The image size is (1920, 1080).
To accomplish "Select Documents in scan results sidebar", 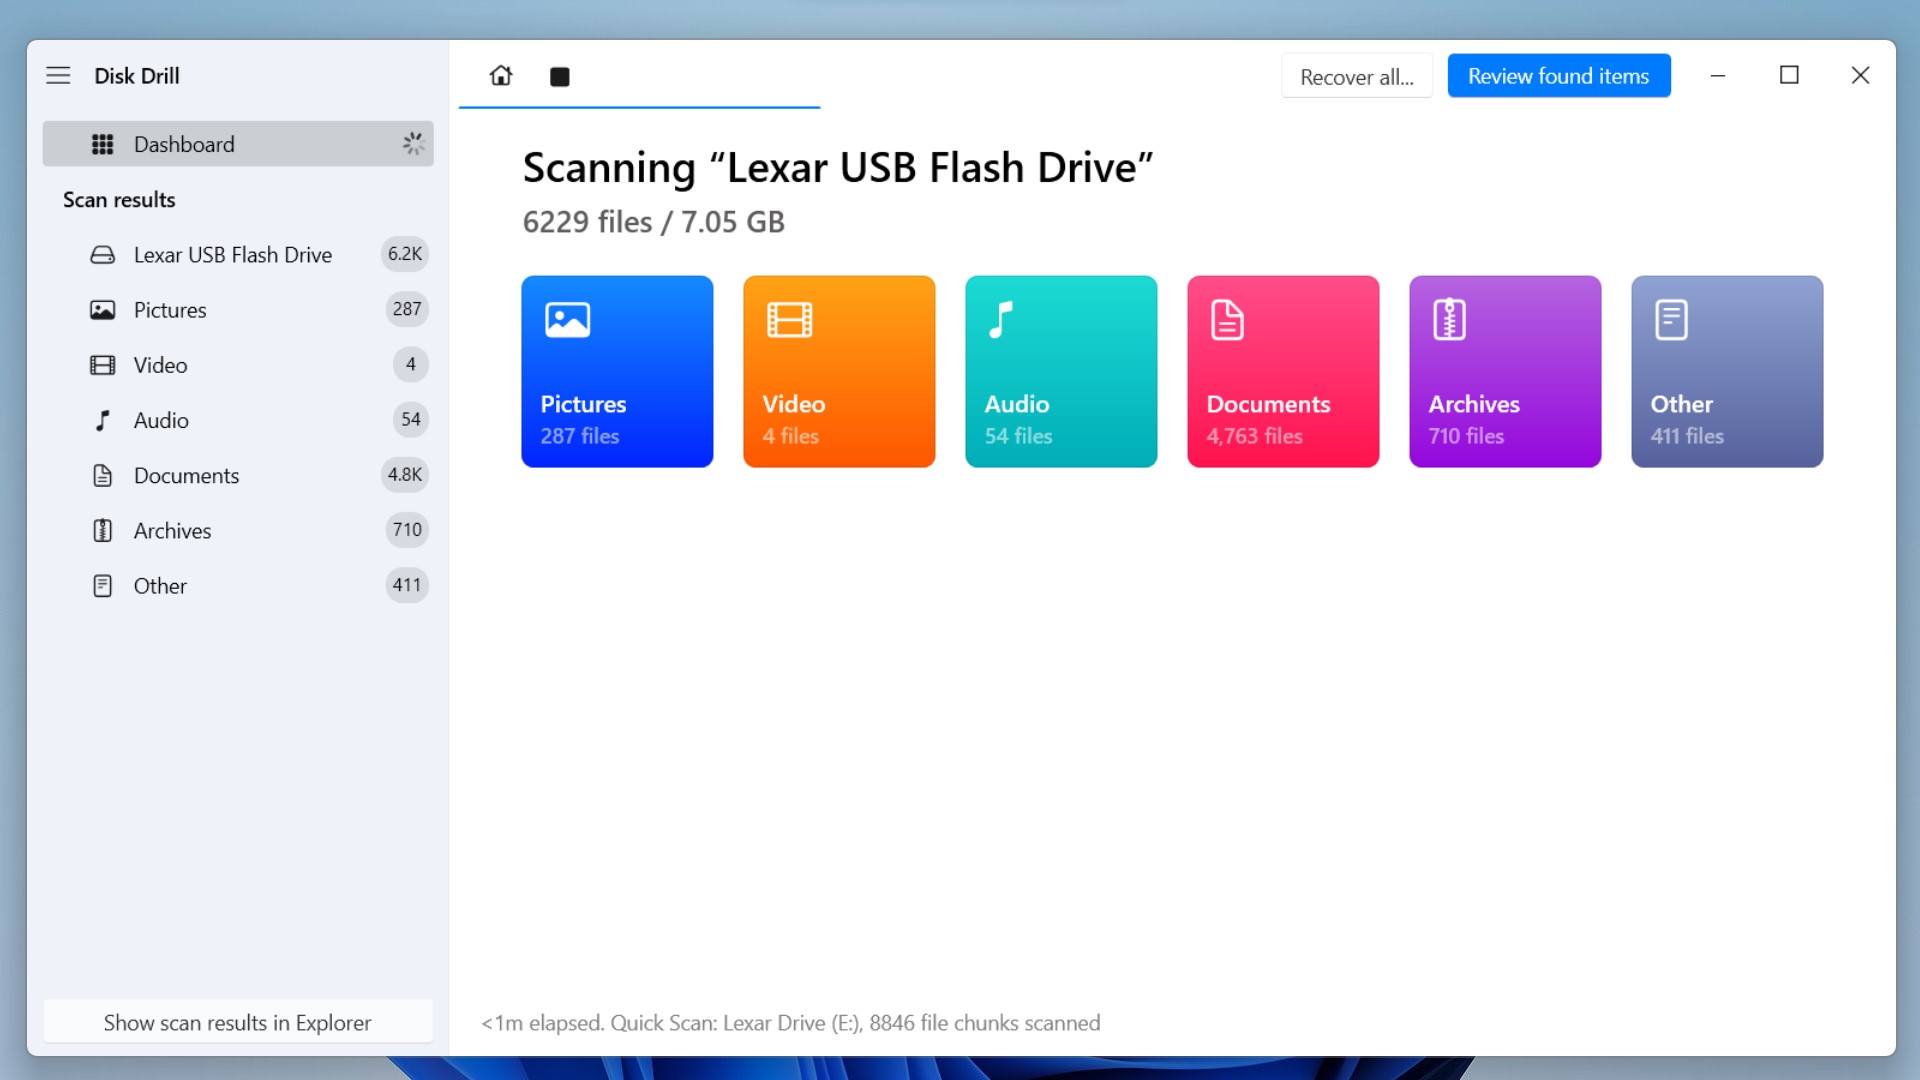I will point(186,475).
